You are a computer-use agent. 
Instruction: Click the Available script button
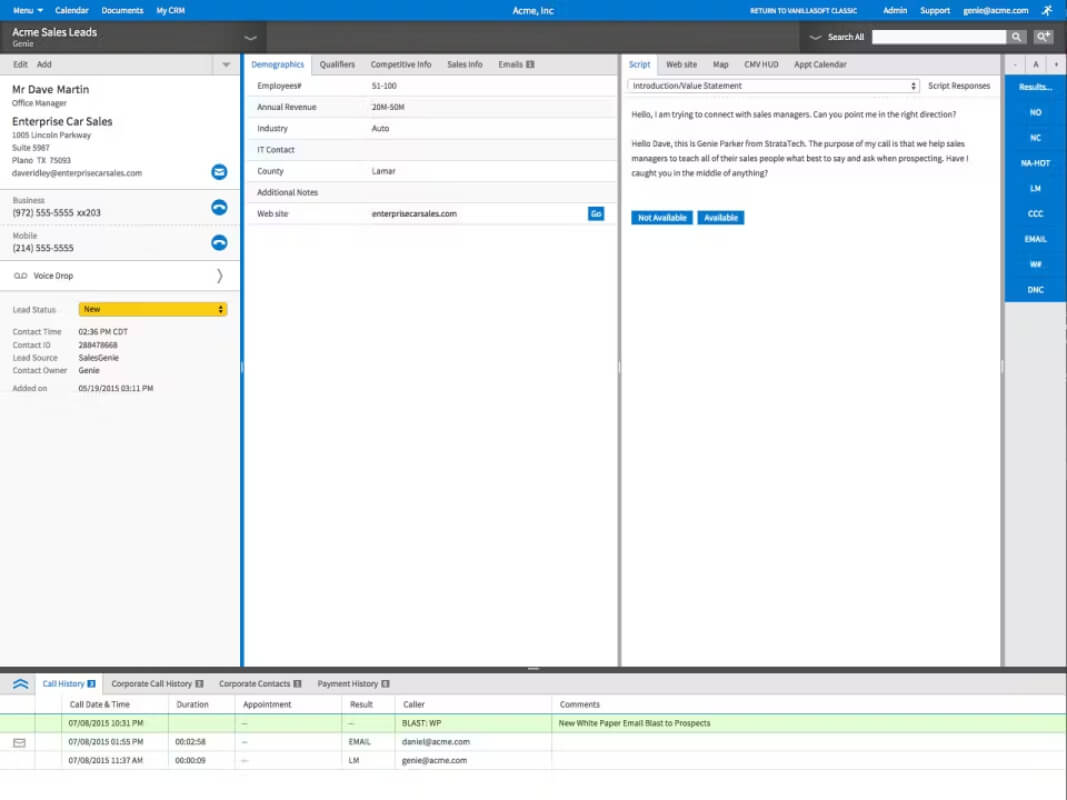click(721, 218)
